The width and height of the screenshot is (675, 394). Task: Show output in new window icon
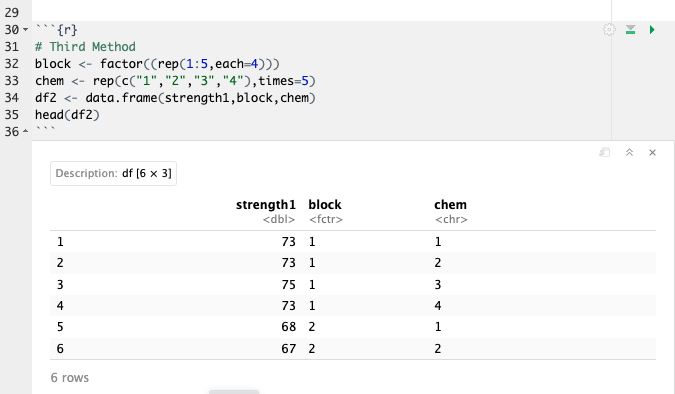[605, 152]
